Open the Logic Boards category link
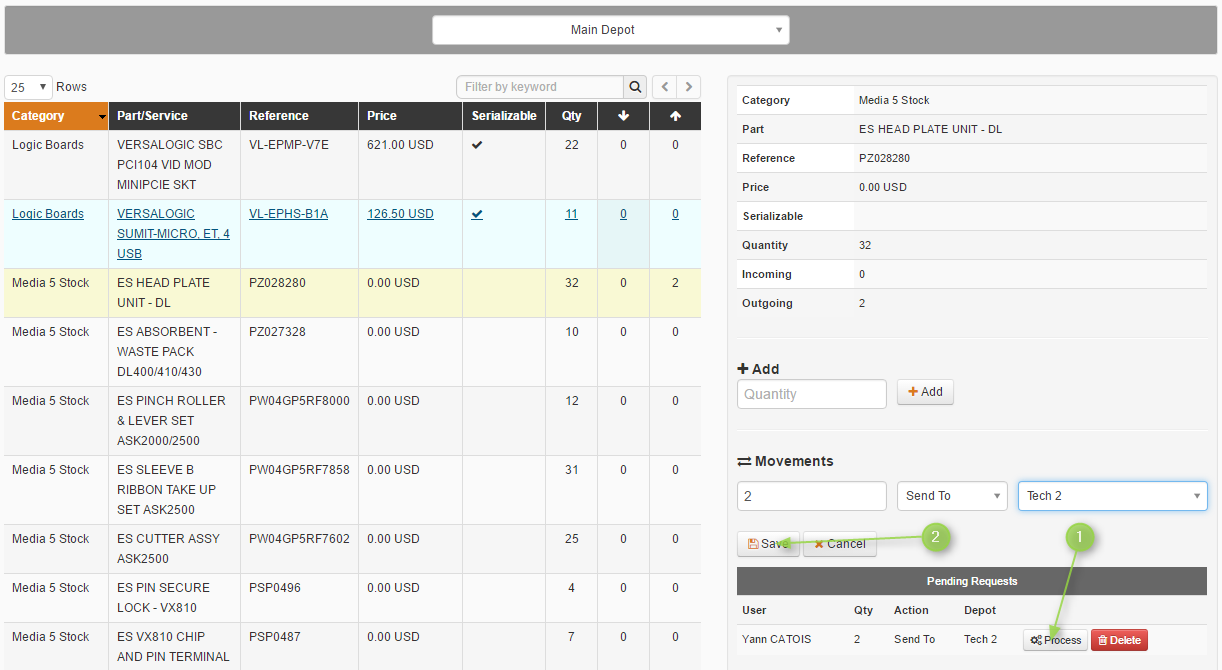This screenshot has height=670, width=1222. point(48,214)
